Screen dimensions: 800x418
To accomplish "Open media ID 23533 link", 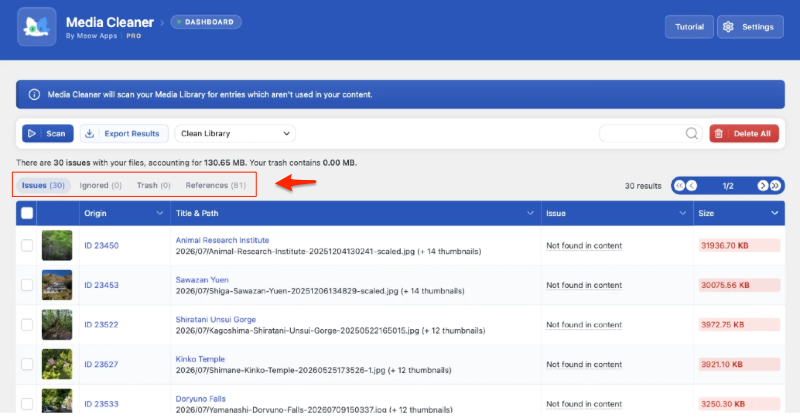I will pyautogui.click(x=101, y=404).
